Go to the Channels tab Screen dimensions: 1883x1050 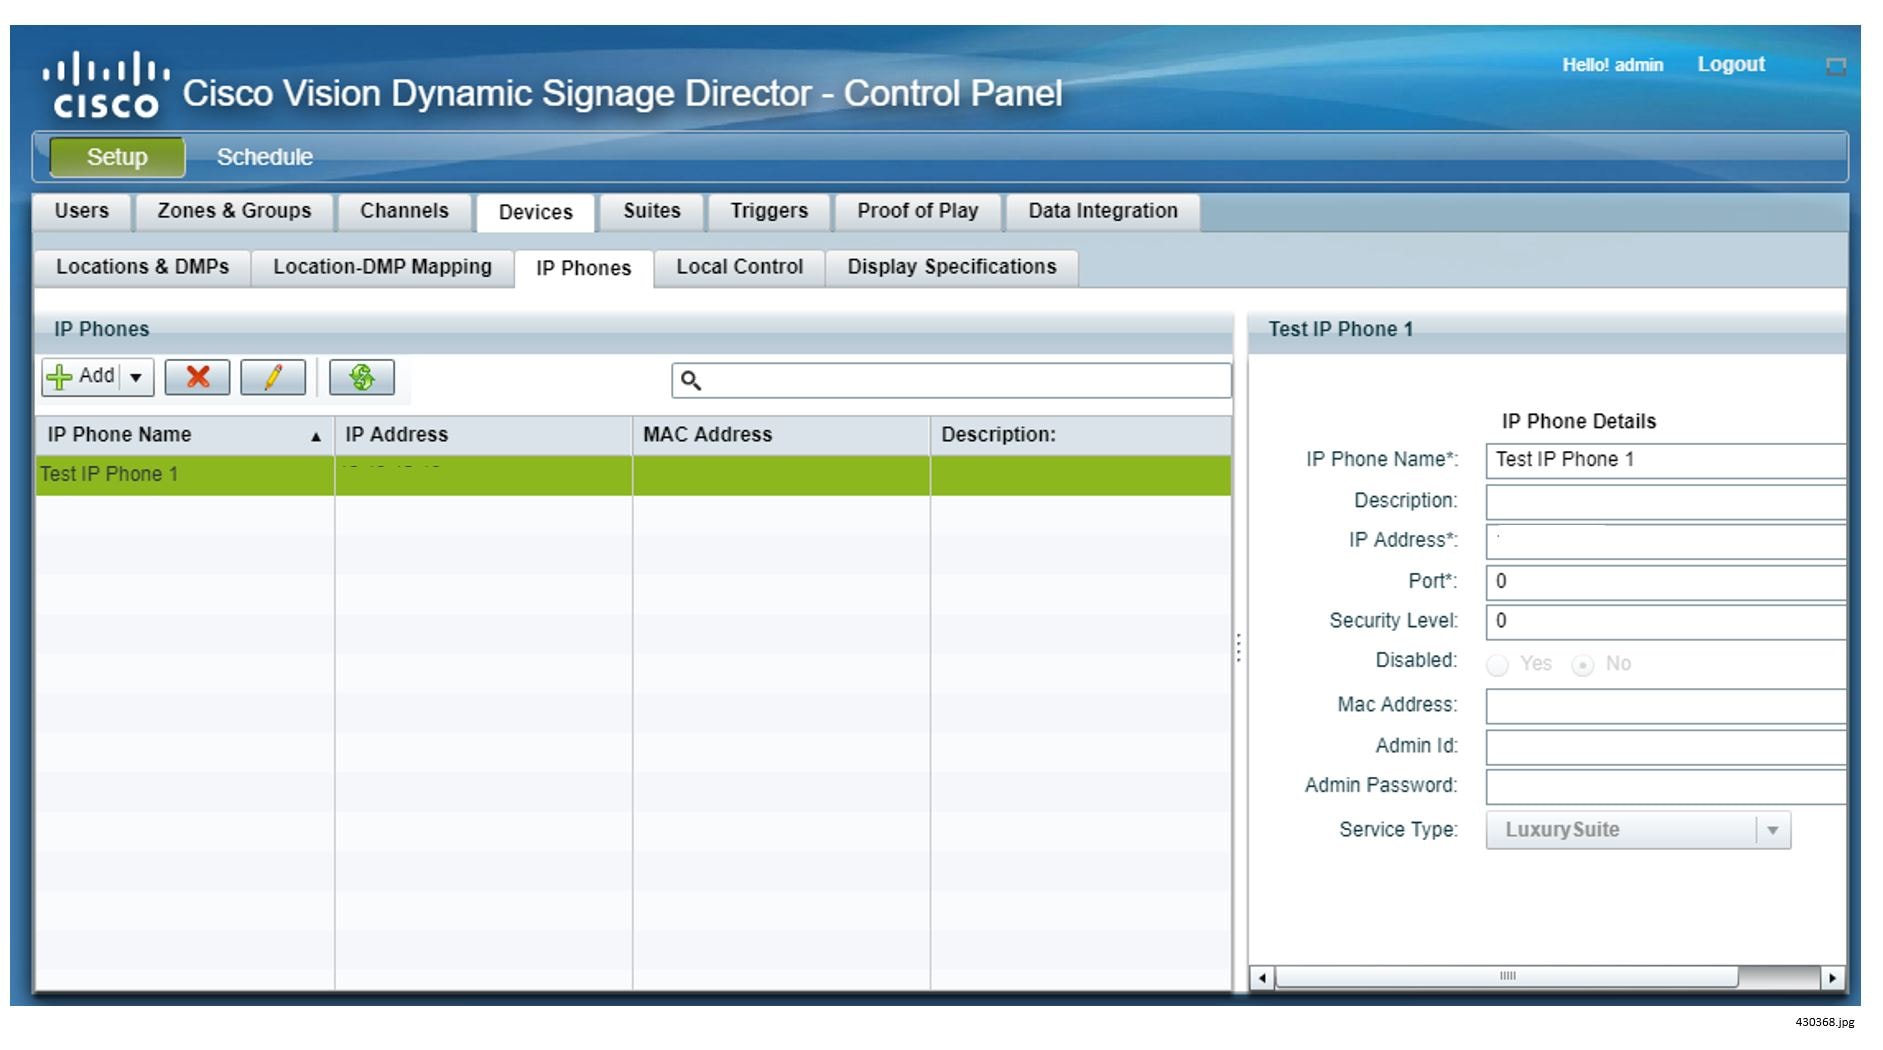(x=404, y=211)
